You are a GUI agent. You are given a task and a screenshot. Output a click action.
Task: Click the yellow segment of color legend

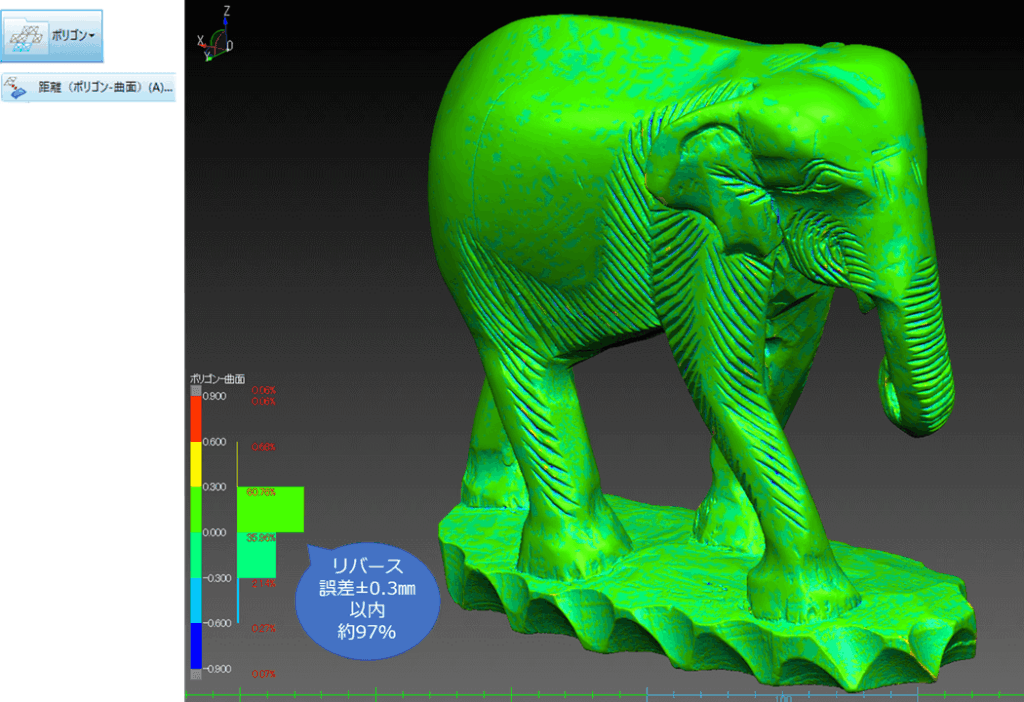click(196, 464)
